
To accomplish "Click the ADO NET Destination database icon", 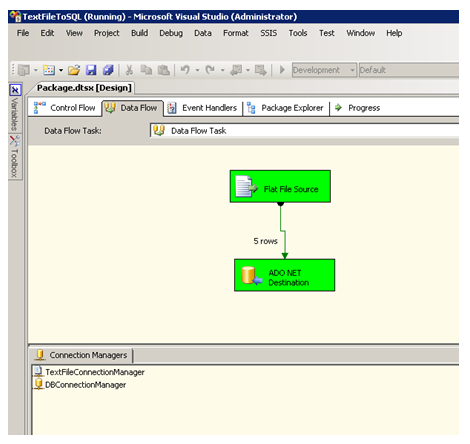I will (251, 276).
